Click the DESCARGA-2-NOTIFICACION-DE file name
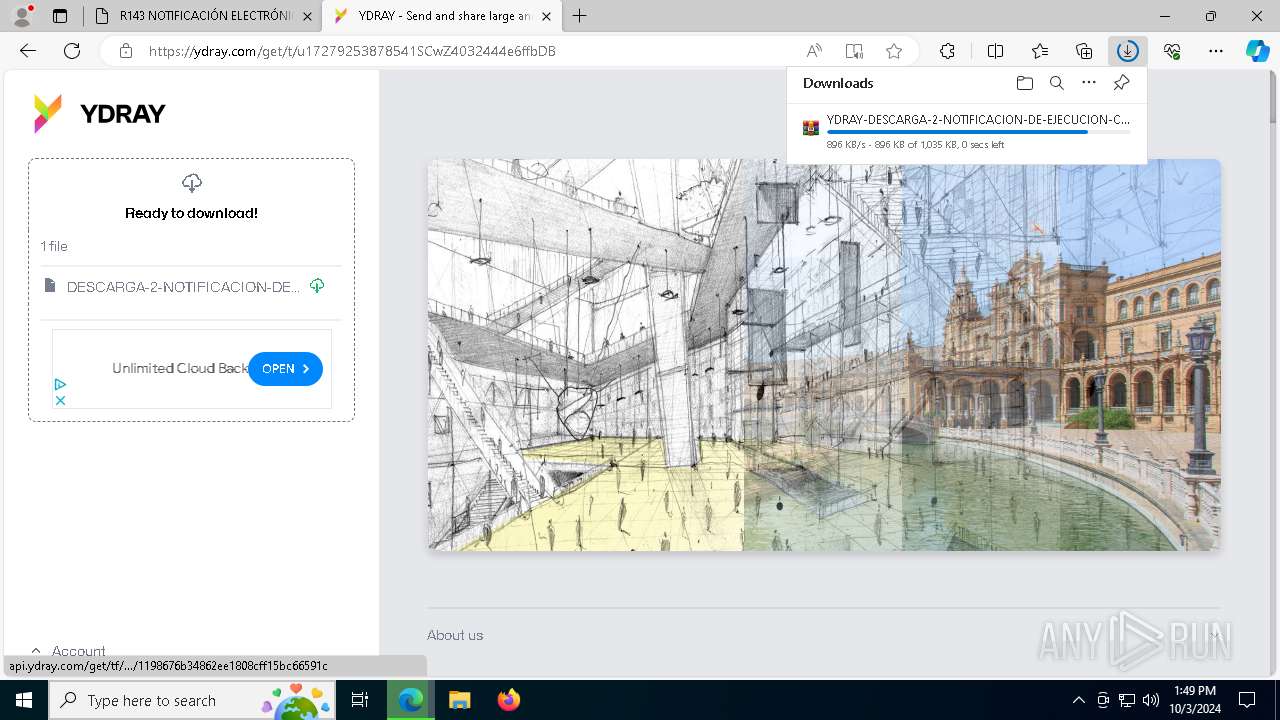The width and height of the screenshot is (1280, 720). [x=183, y=287]
